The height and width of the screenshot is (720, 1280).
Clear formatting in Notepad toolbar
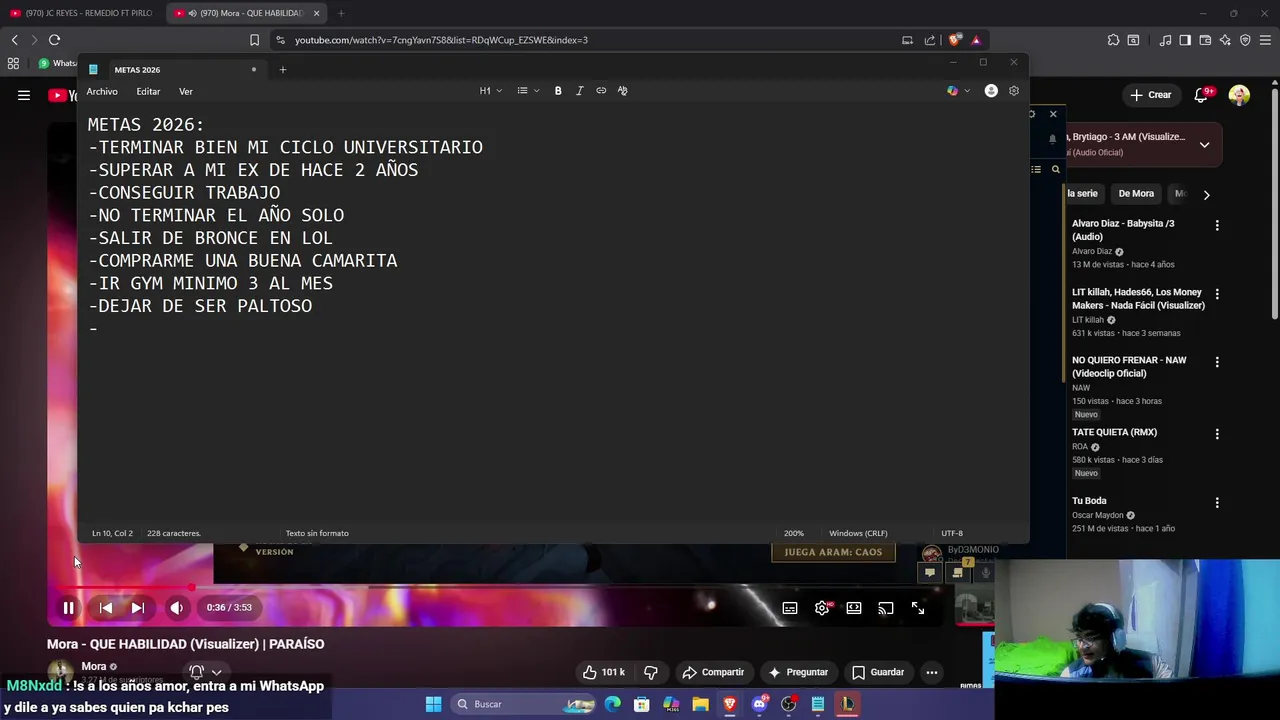[x=622, y=91]
